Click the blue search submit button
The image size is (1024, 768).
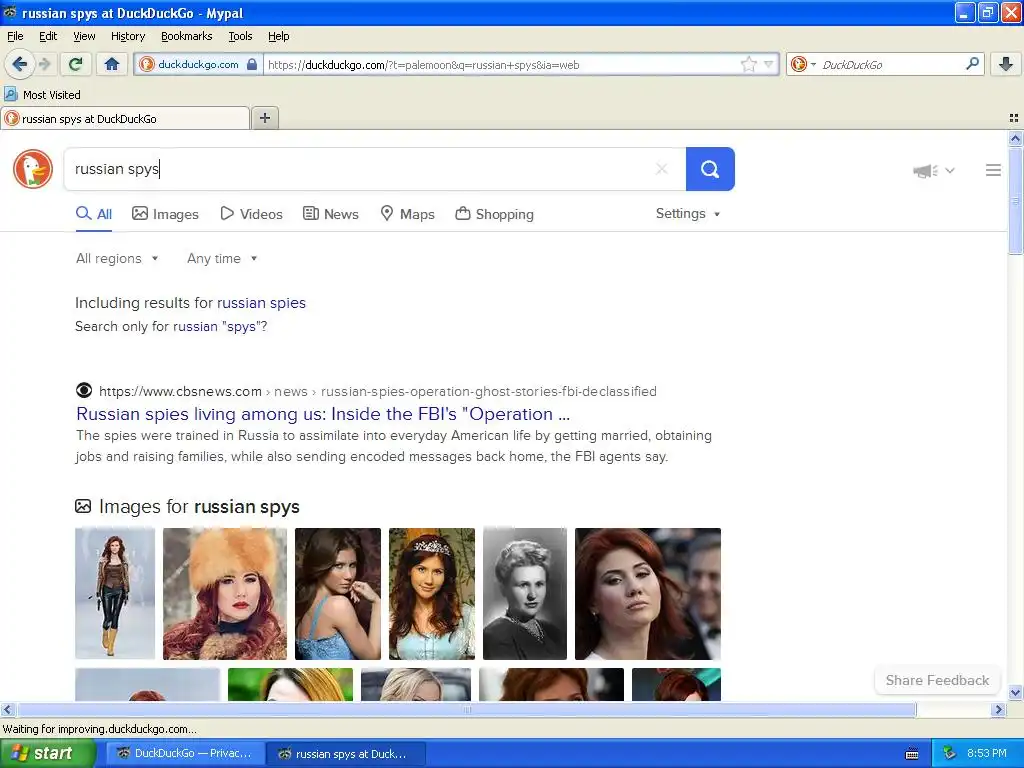click(x=710, y=169)
